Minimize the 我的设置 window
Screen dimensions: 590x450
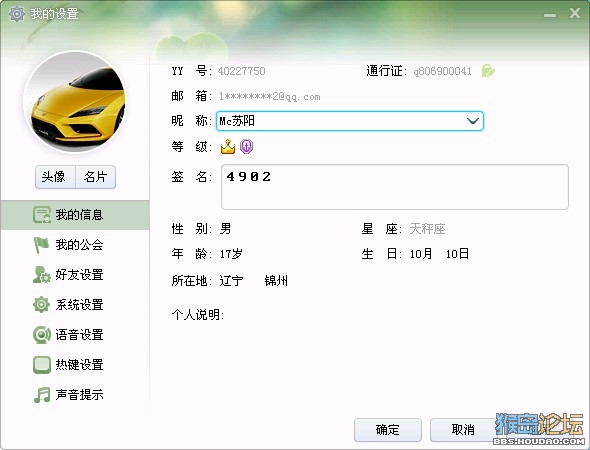coord(550,15)
